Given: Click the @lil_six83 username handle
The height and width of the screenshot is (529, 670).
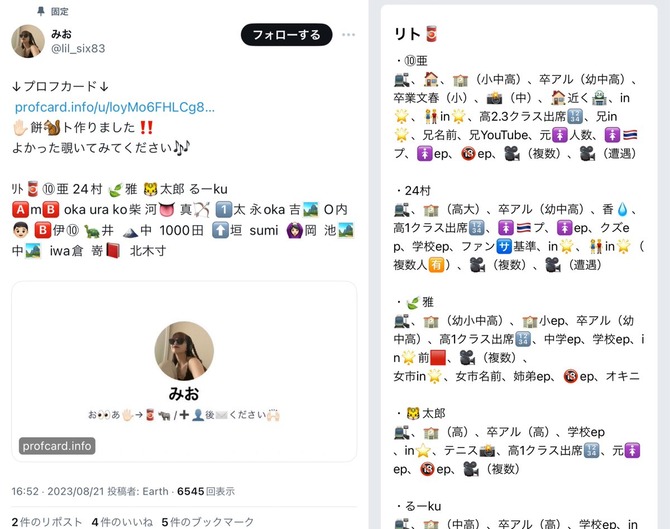Looking at the screenshot, I should coord(78,49).
